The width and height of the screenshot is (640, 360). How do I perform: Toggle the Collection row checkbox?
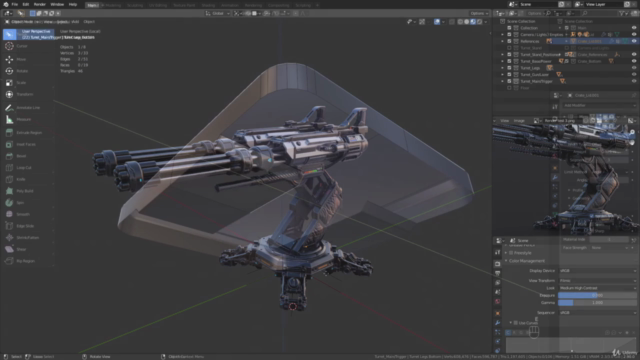[509, 28]
